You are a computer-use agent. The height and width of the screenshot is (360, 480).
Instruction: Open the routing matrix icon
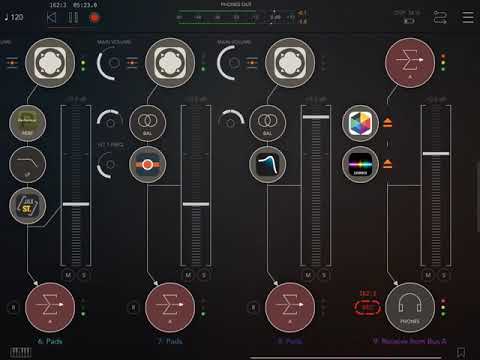pyautogui.click(x=440, y=17)
